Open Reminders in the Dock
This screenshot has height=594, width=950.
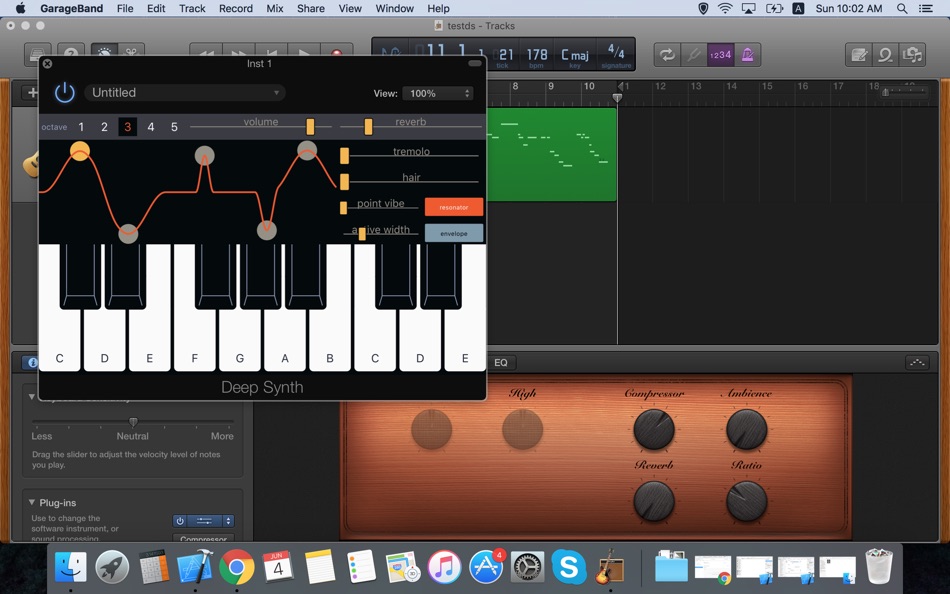361,567
